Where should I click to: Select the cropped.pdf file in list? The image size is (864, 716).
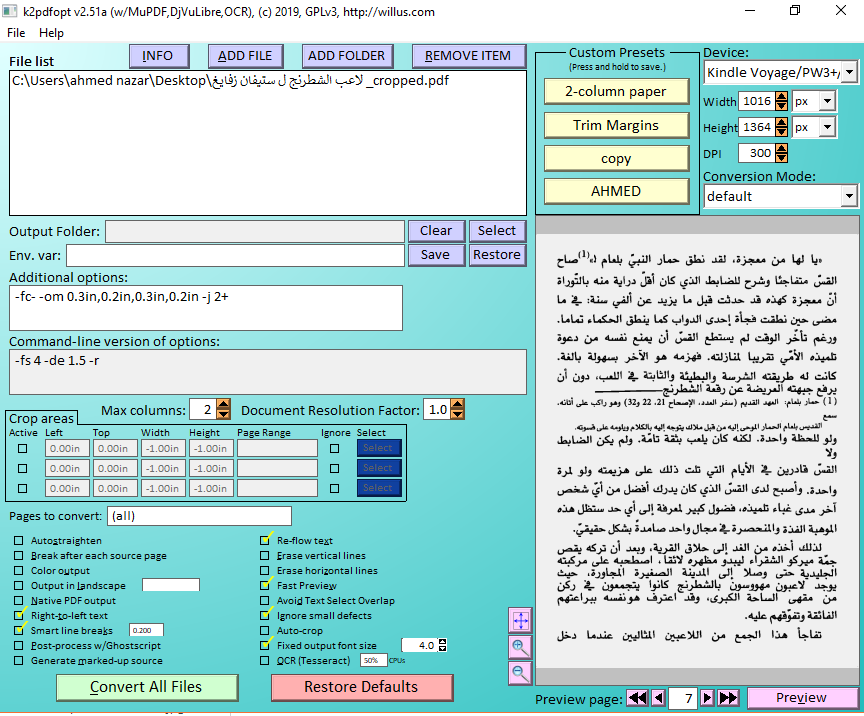click(230, 81)
